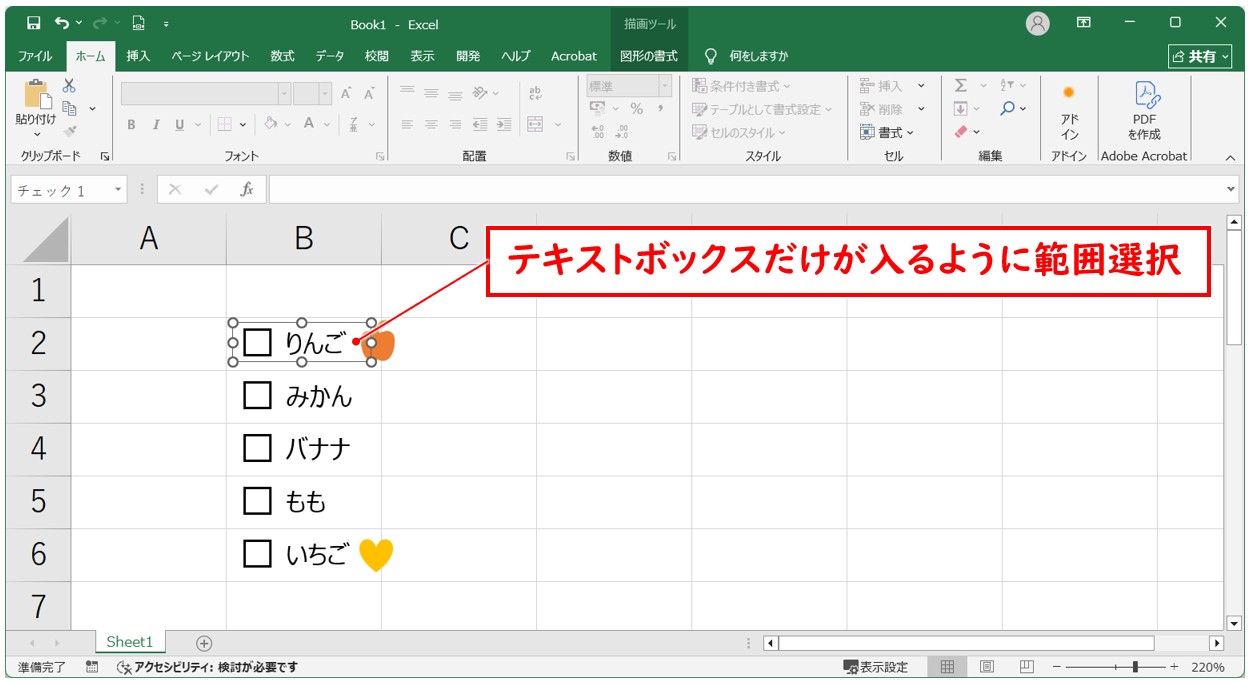This screenshot has height=684, width=1251.
Task: Copy the selection with the copy icon
Action: pyautogui.click(x=69, y=108)
